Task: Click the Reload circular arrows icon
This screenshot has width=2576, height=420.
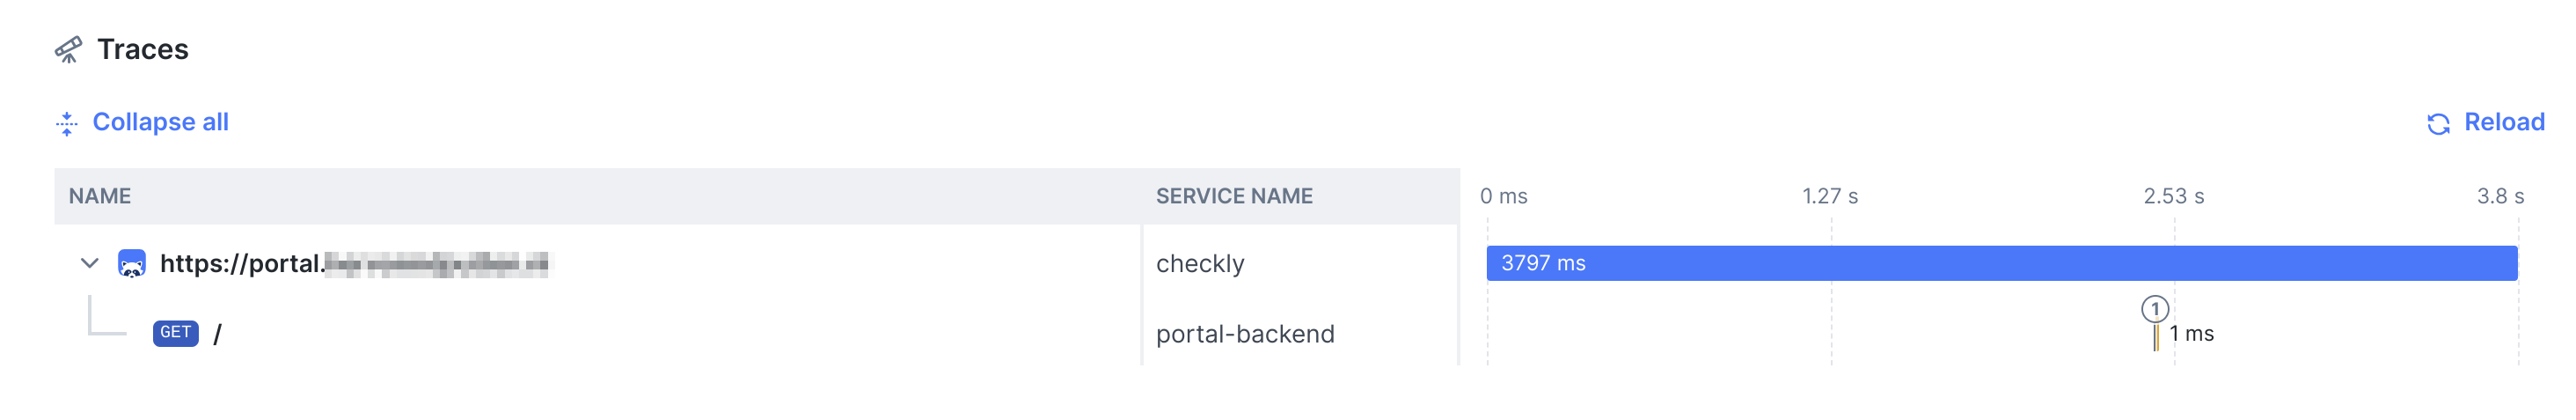Action: pos(2438,123)
